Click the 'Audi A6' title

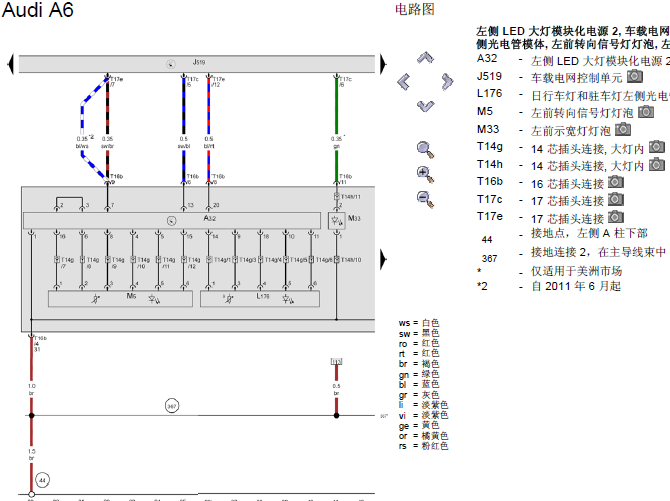[38, 10]
